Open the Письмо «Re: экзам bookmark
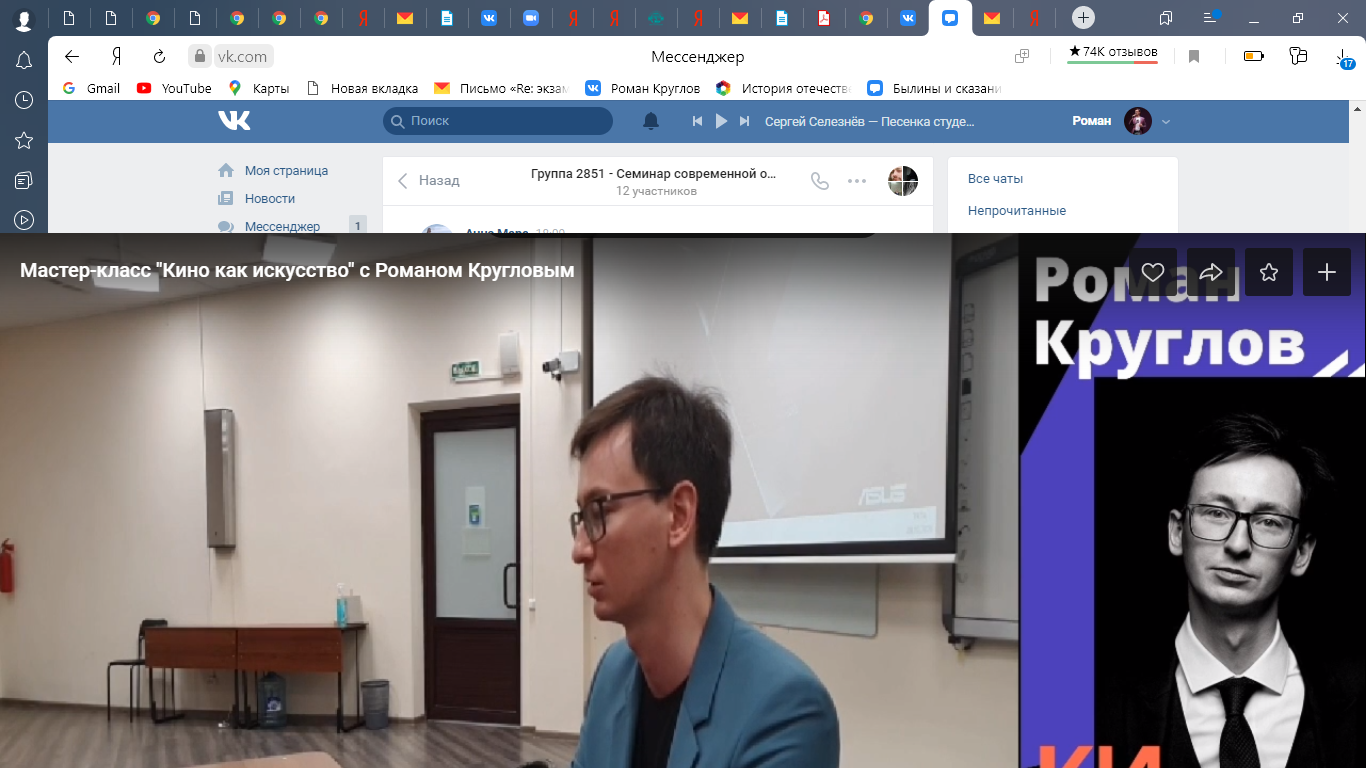Screen dimensions: 1366x768 coord(501,88)
